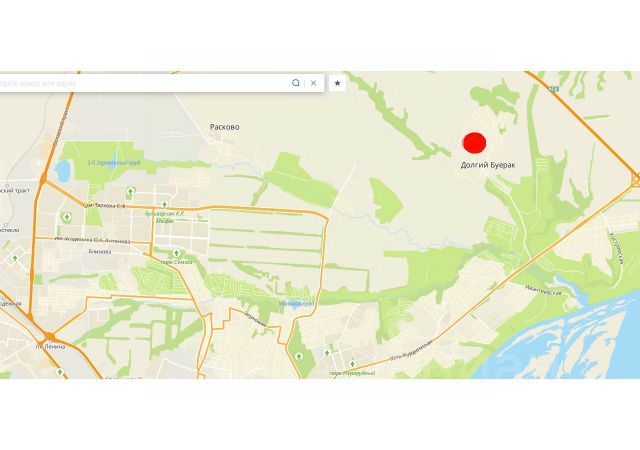640x450 pixels.
Task: Select the red marker near Долгий Буерак
Action: pyautogui.click(x=474, y=143)
